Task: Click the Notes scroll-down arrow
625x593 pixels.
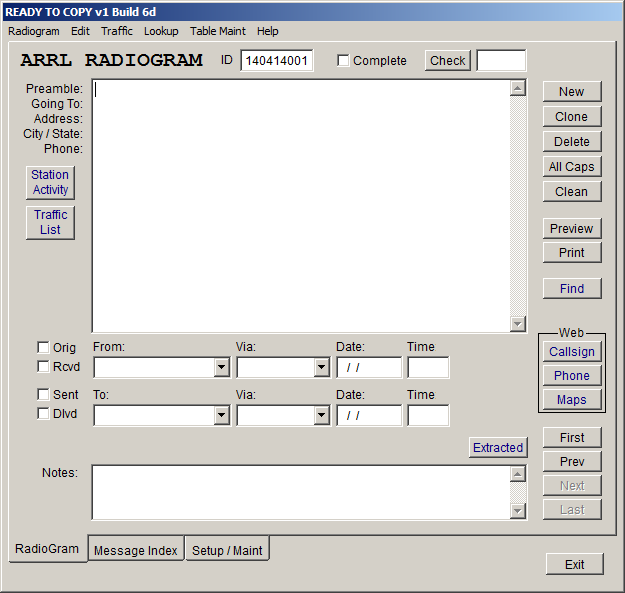Action: click(x=518, y=511)
